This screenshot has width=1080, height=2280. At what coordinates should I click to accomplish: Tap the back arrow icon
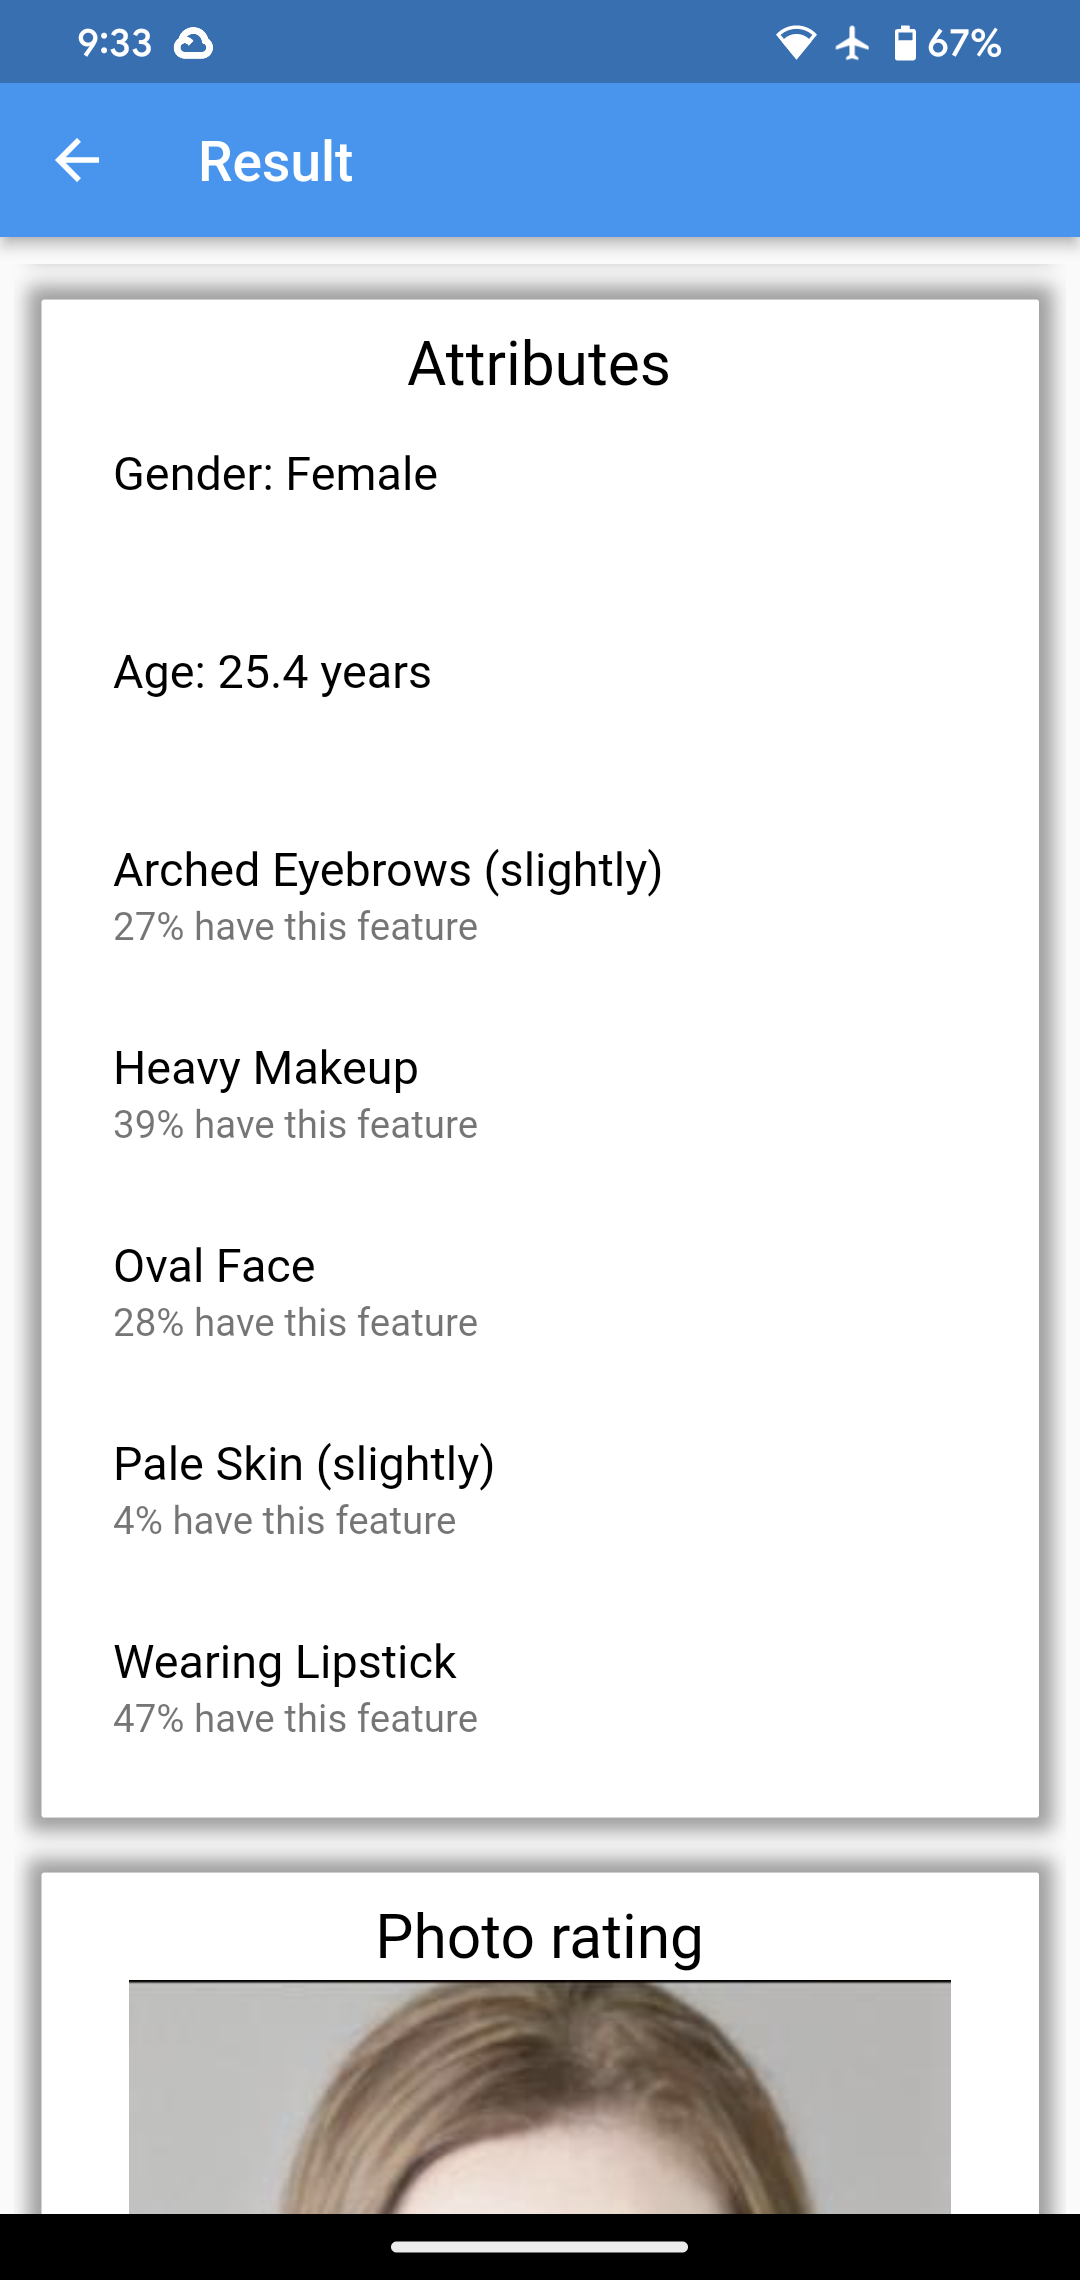coord(78,160)
